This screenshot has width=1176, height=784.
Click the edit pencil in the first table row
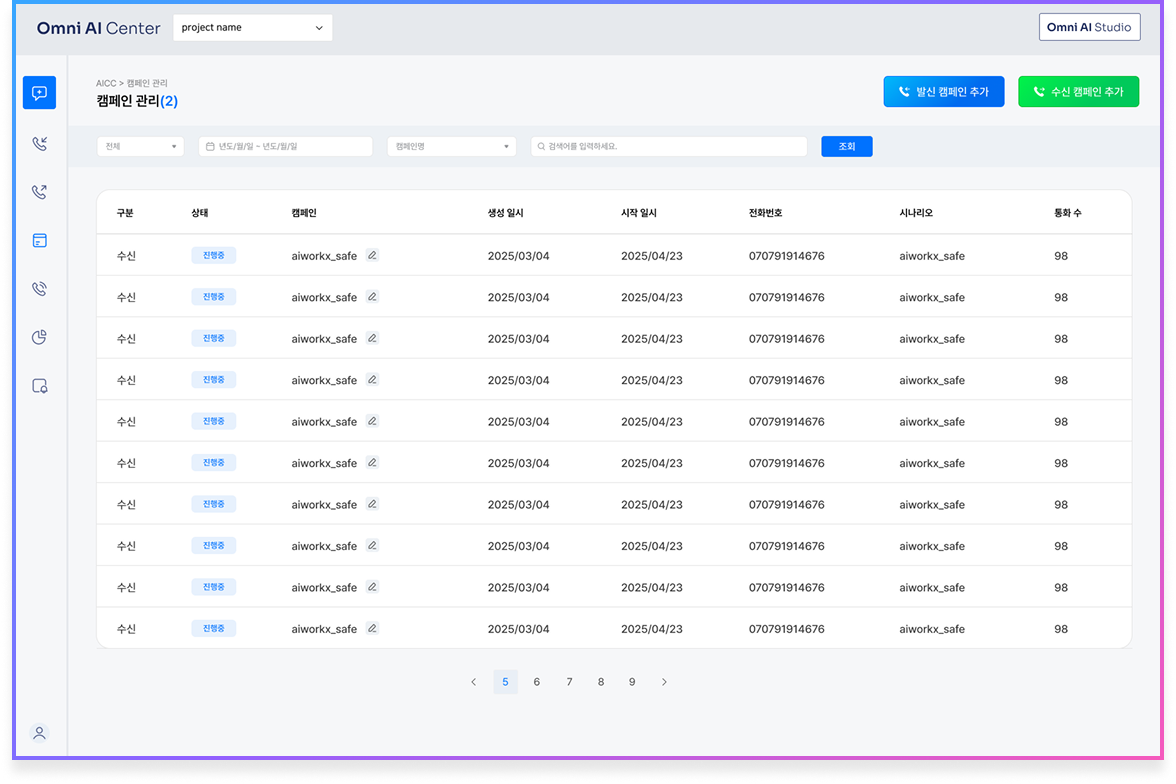click(372, 255)
